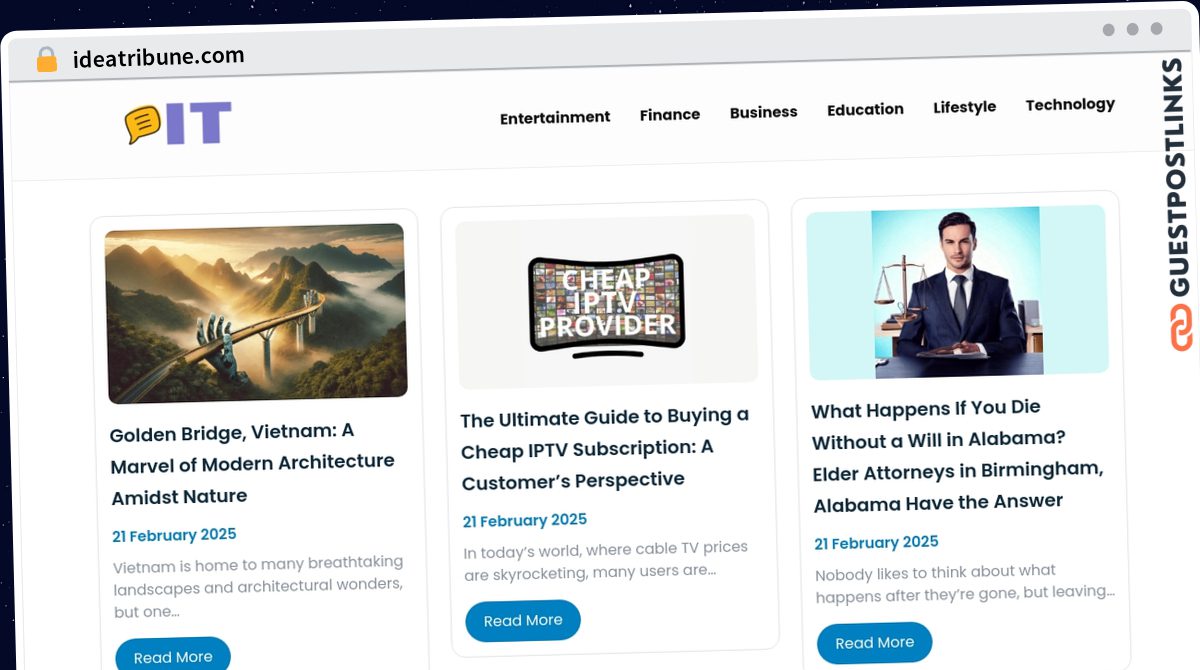
Task: Click Read More under Alabama will article
Action: pos(875,643)
